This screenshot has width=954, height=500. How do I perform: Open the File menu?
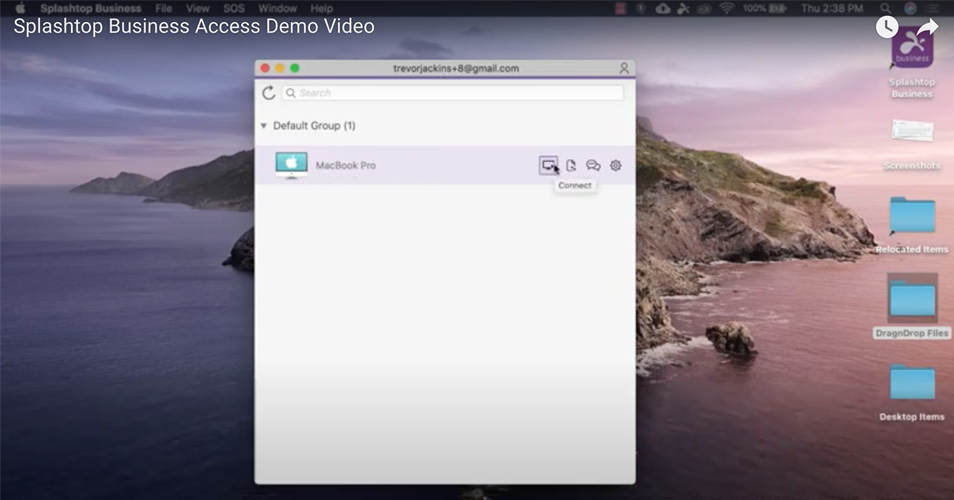tap(164, 9)
